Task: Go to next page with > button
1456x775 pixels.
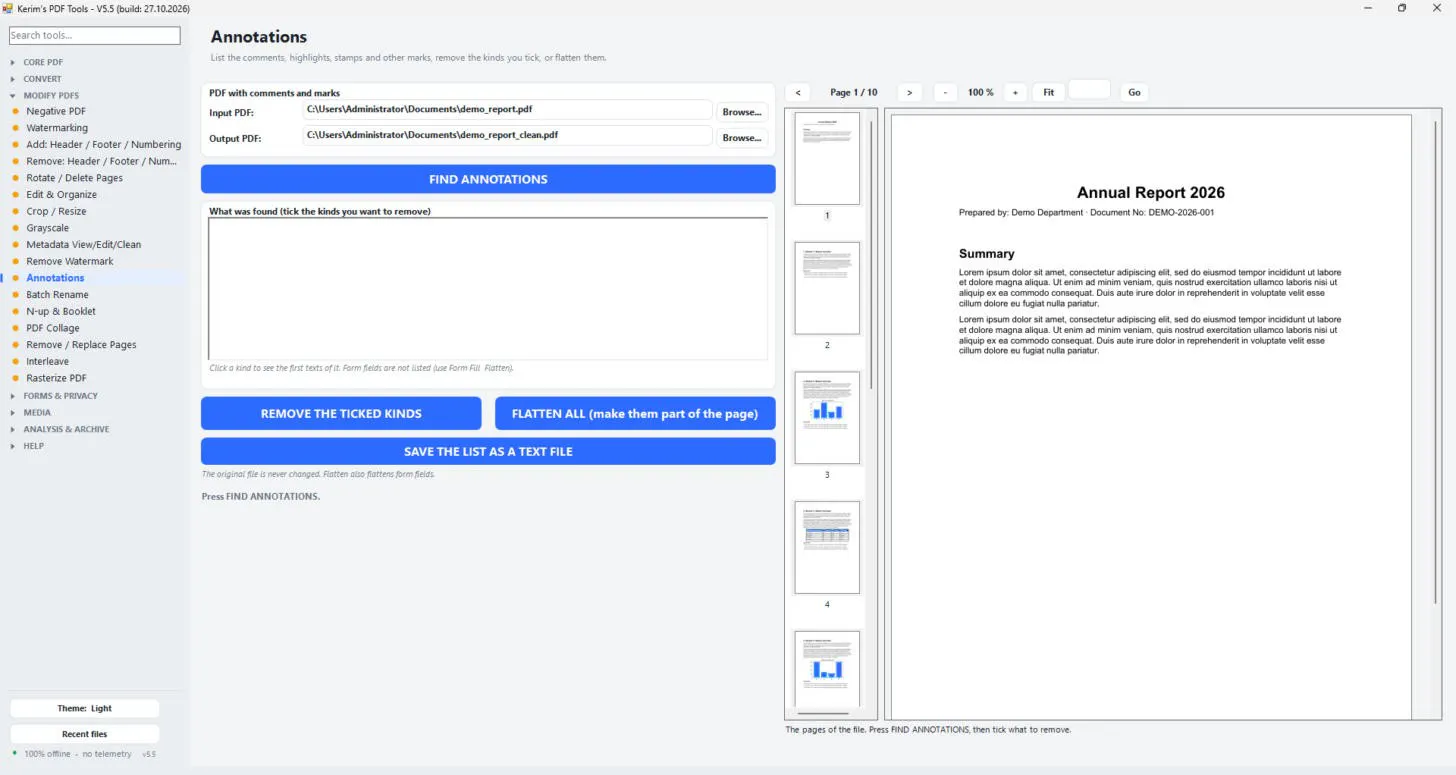Action: coord(909,92)
